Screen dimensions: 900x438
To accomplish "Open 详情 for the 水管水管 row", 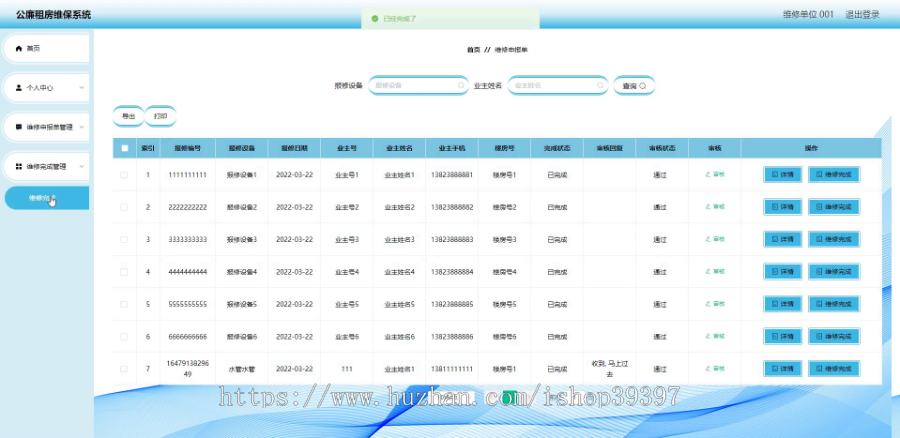I will coord(782,369).
